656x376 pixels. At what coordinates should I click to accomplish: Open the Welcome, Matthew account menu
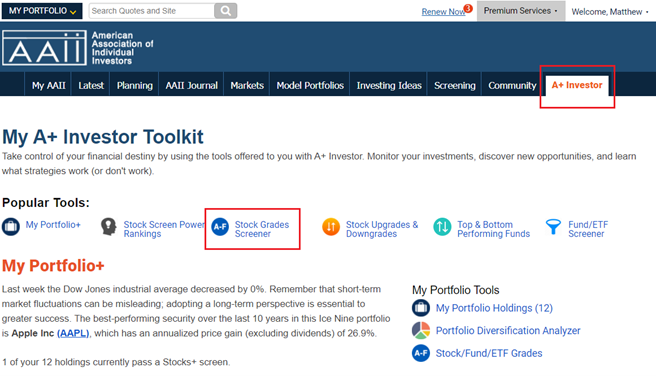coord(610,12)
